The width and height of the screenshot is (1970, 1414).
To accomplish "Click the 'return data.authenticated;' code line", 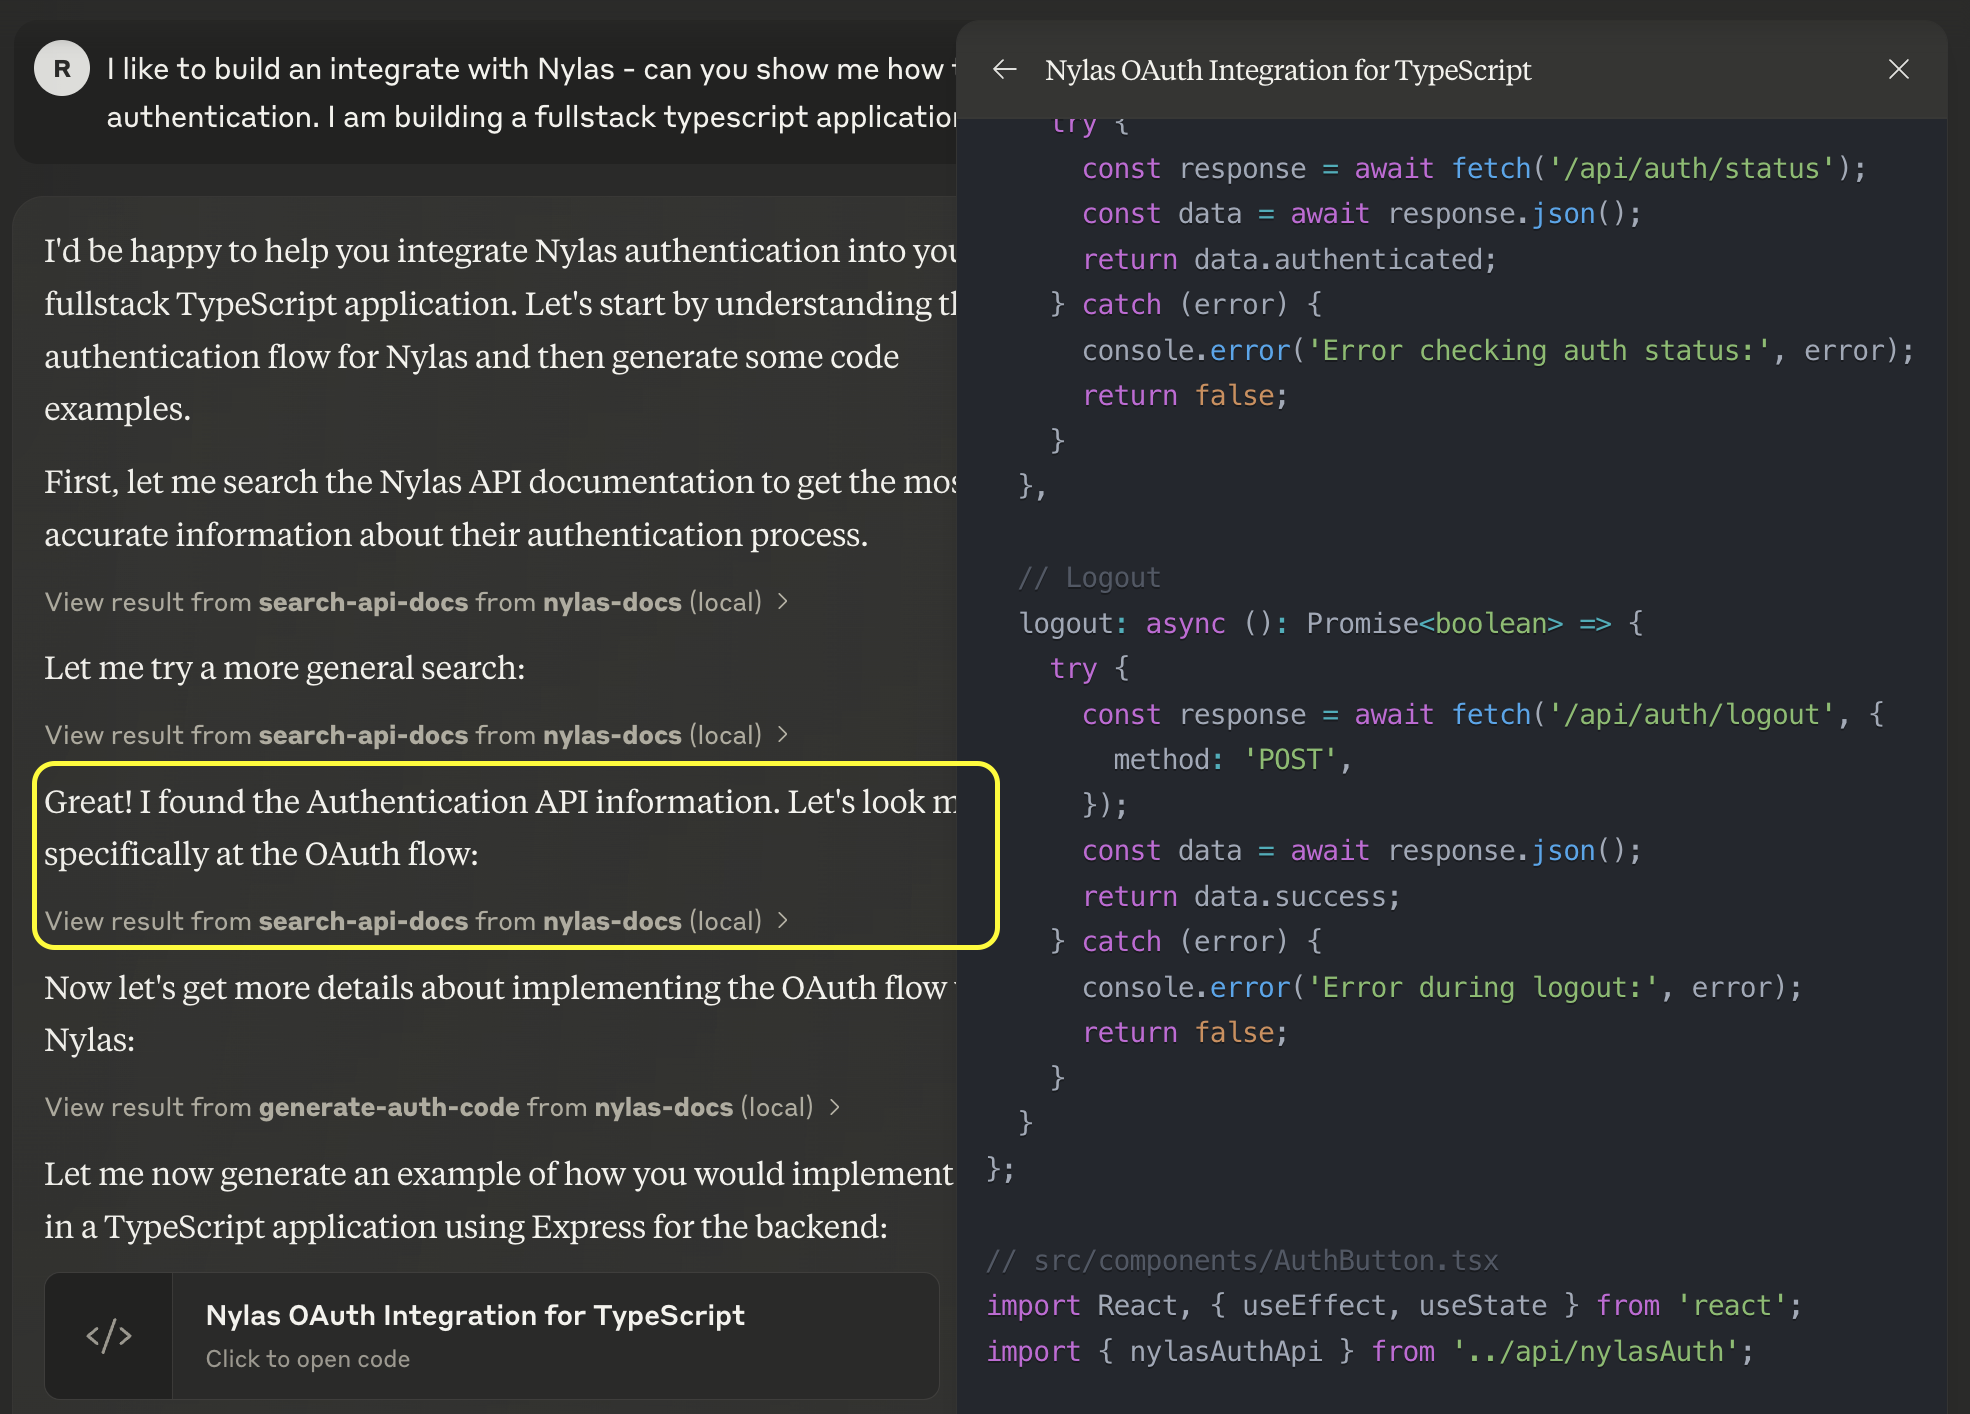I will pos(1288,259).
